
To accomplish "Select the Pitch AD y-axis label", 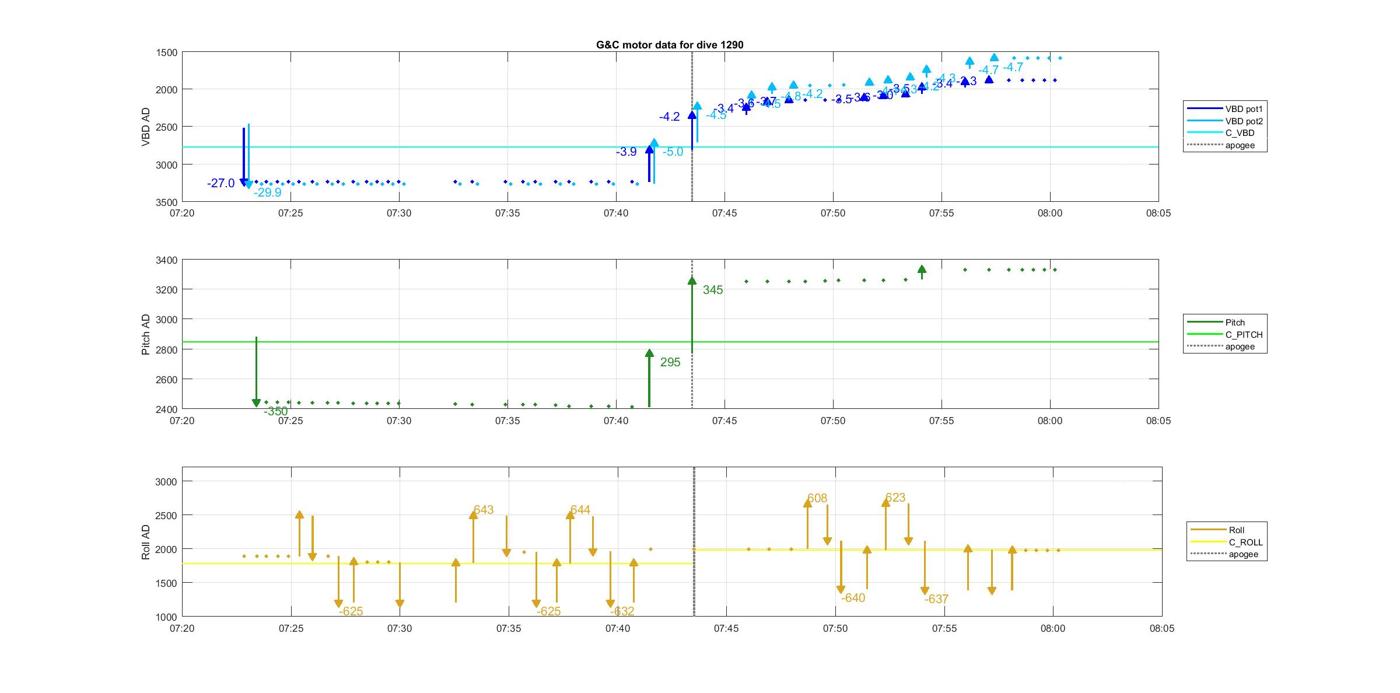I will click(146, 335).
